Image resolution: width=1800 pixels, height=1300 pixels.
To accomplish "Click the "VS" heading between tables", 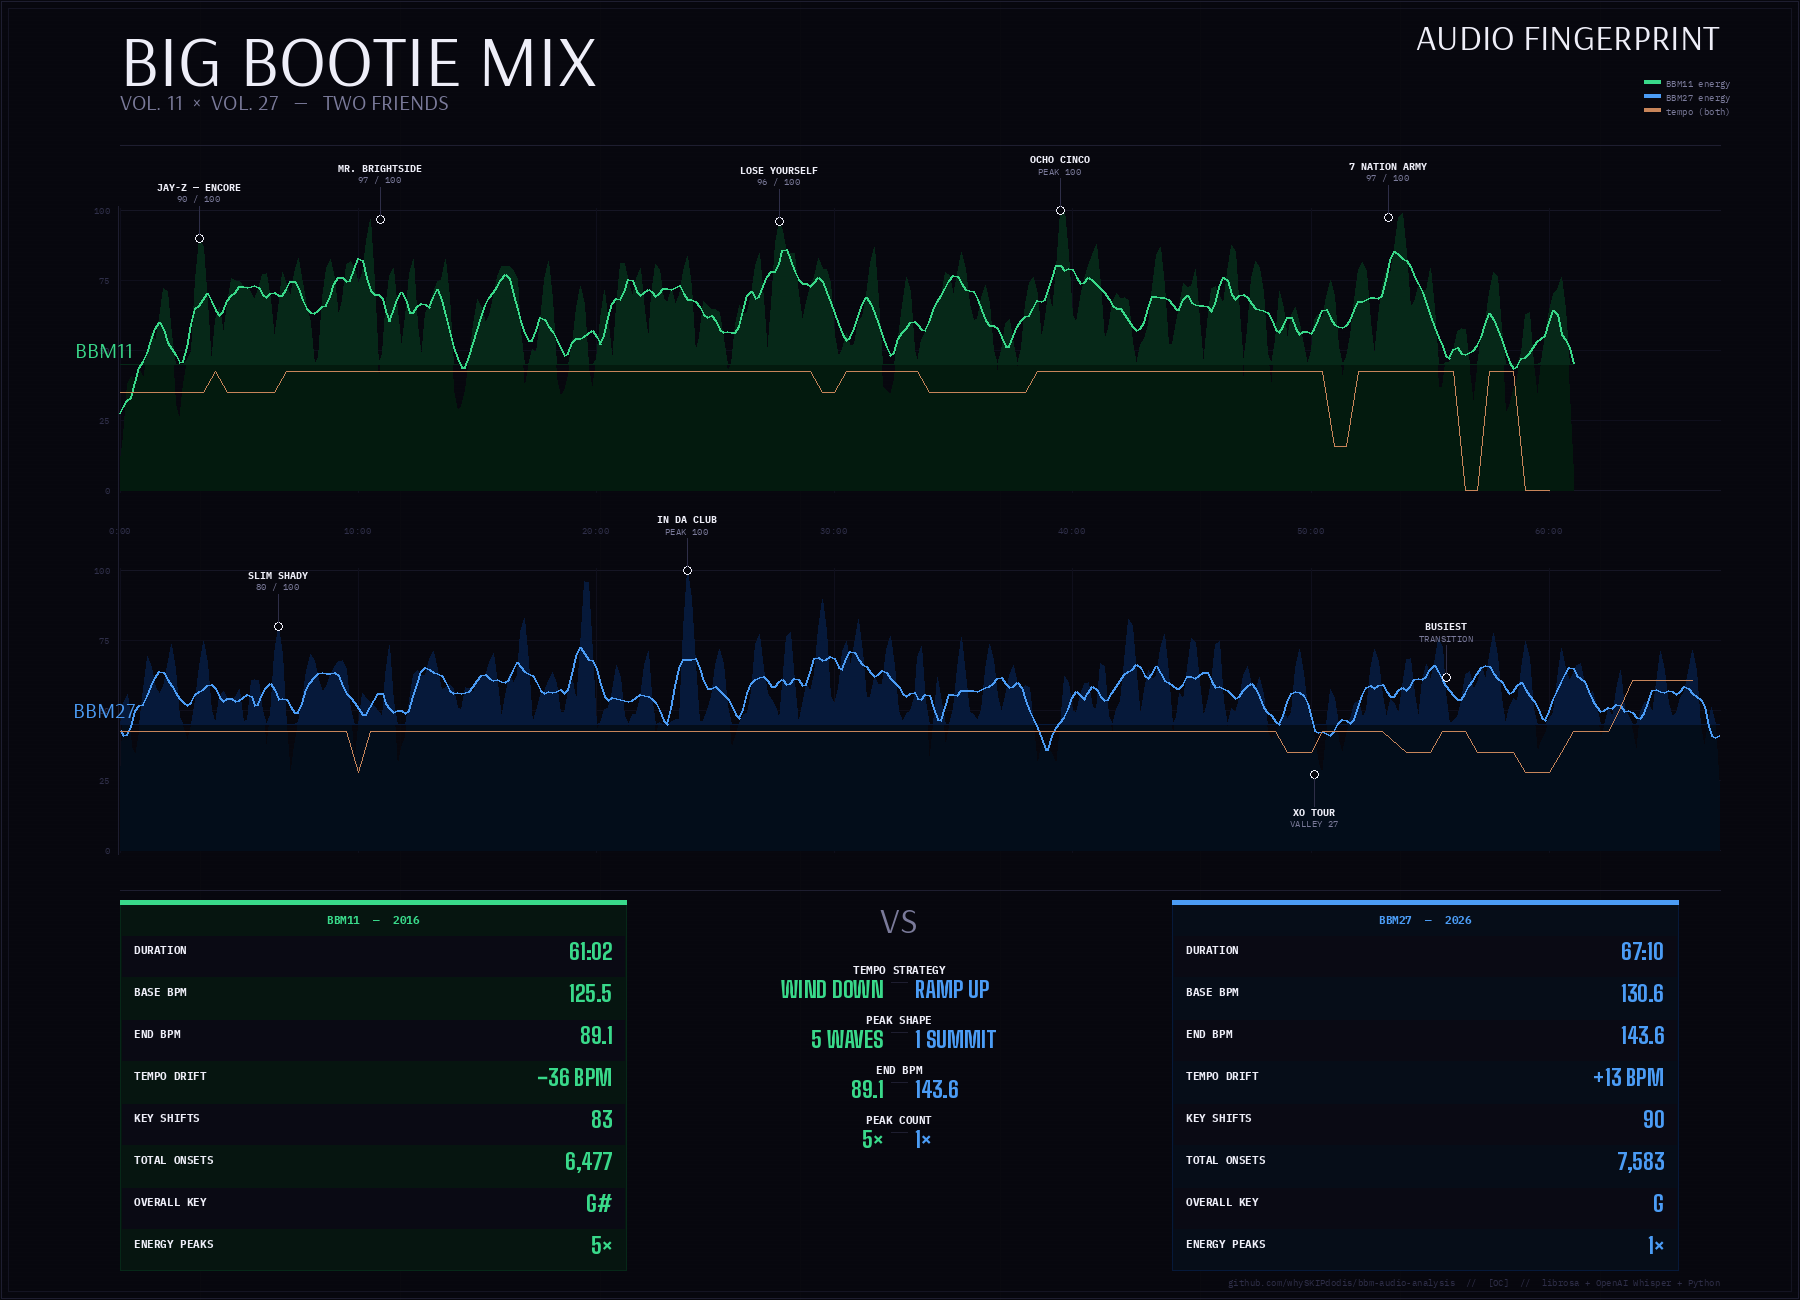I will point(899,922).
